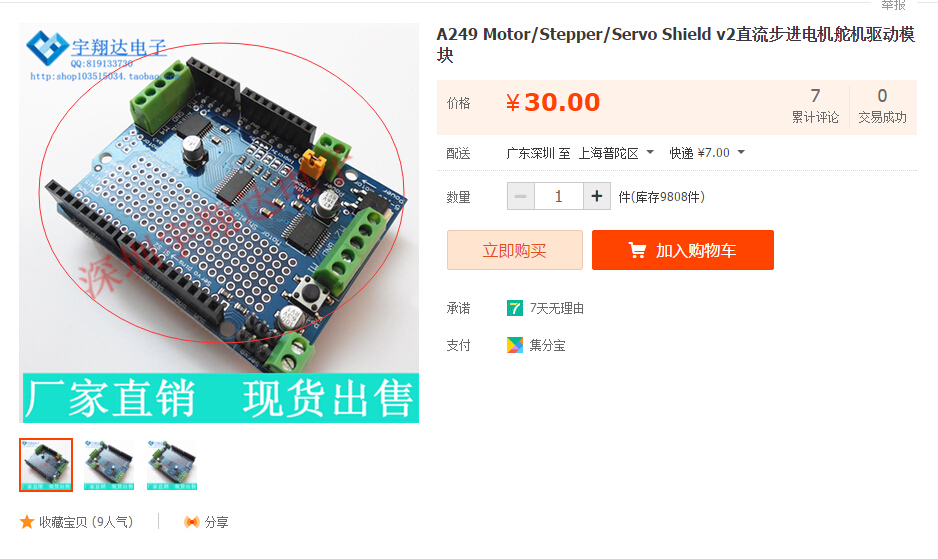Click the colorful 集分宝 payment icon

pyautogui.click(x=514, y=345)
